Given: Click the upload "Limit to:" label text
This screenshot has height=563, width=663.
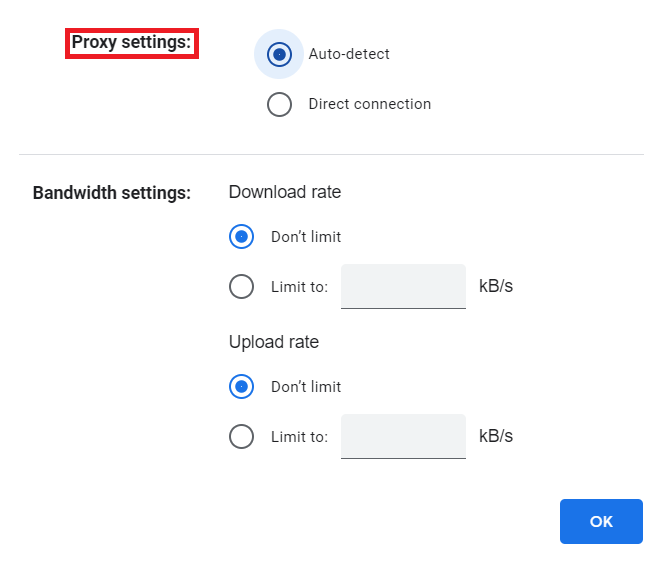Looking at the screenshot, I should pyautogui.click(x=299, y=437).
